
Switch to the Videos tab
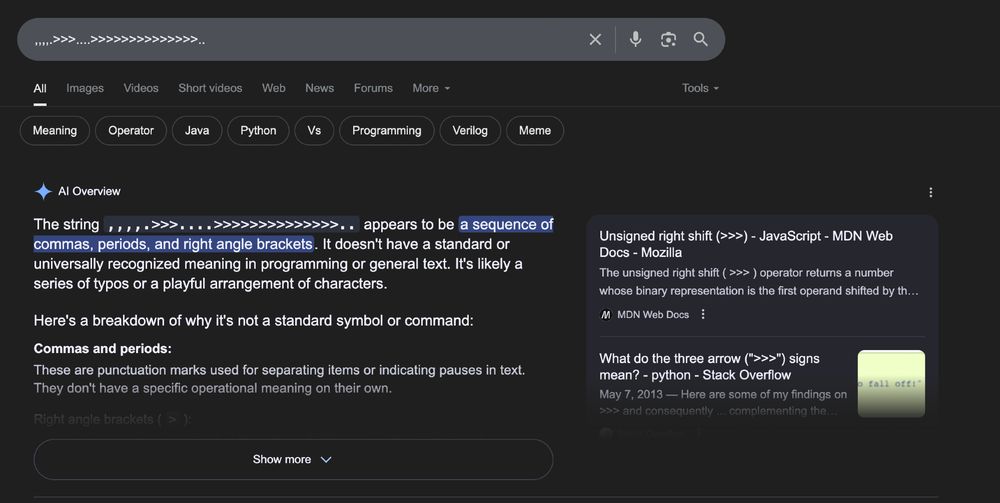141,88
